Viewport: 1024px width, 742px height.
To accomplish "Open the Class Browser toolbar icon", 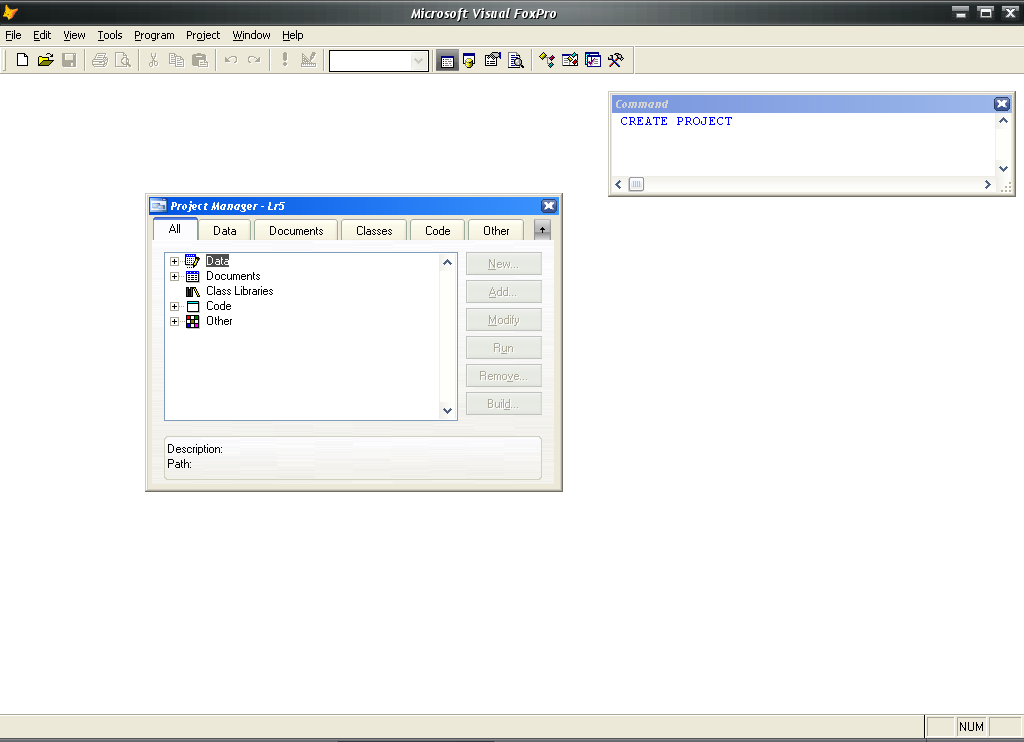I will tap(547, 60).
